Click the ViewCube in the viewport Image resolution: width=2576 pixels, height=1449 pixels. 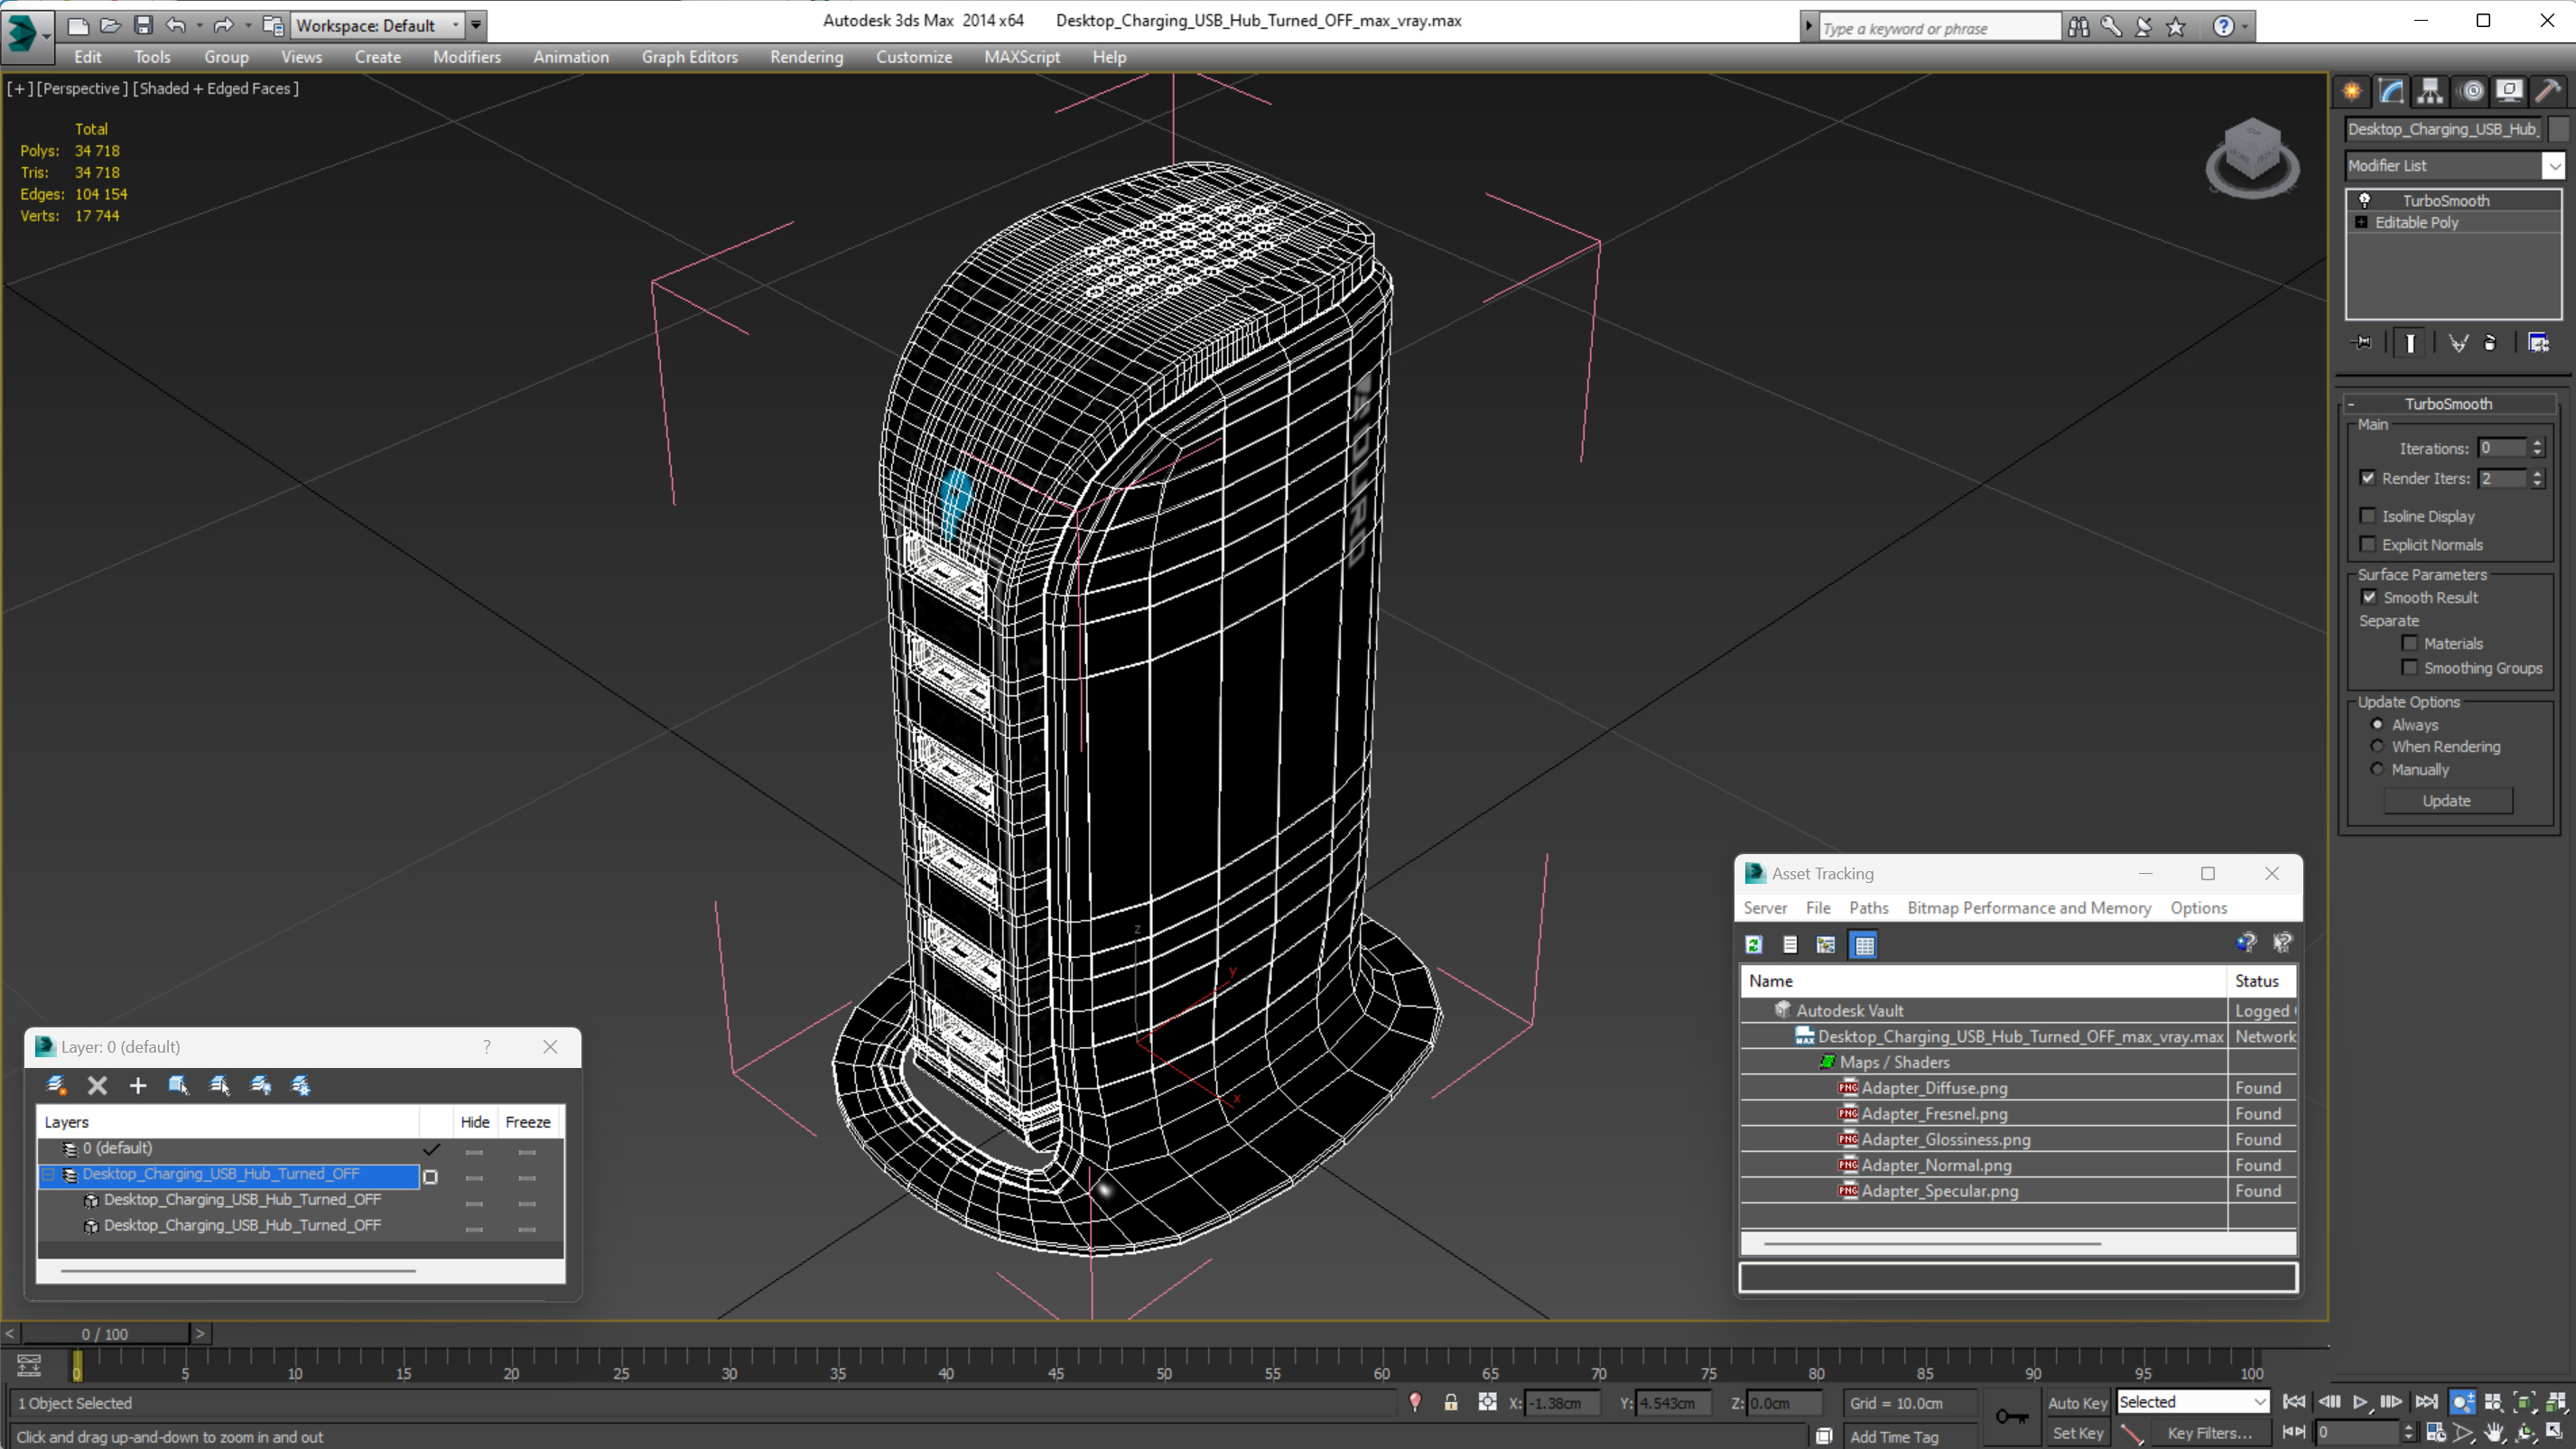pyautogui.click(x=2252, y=158)
